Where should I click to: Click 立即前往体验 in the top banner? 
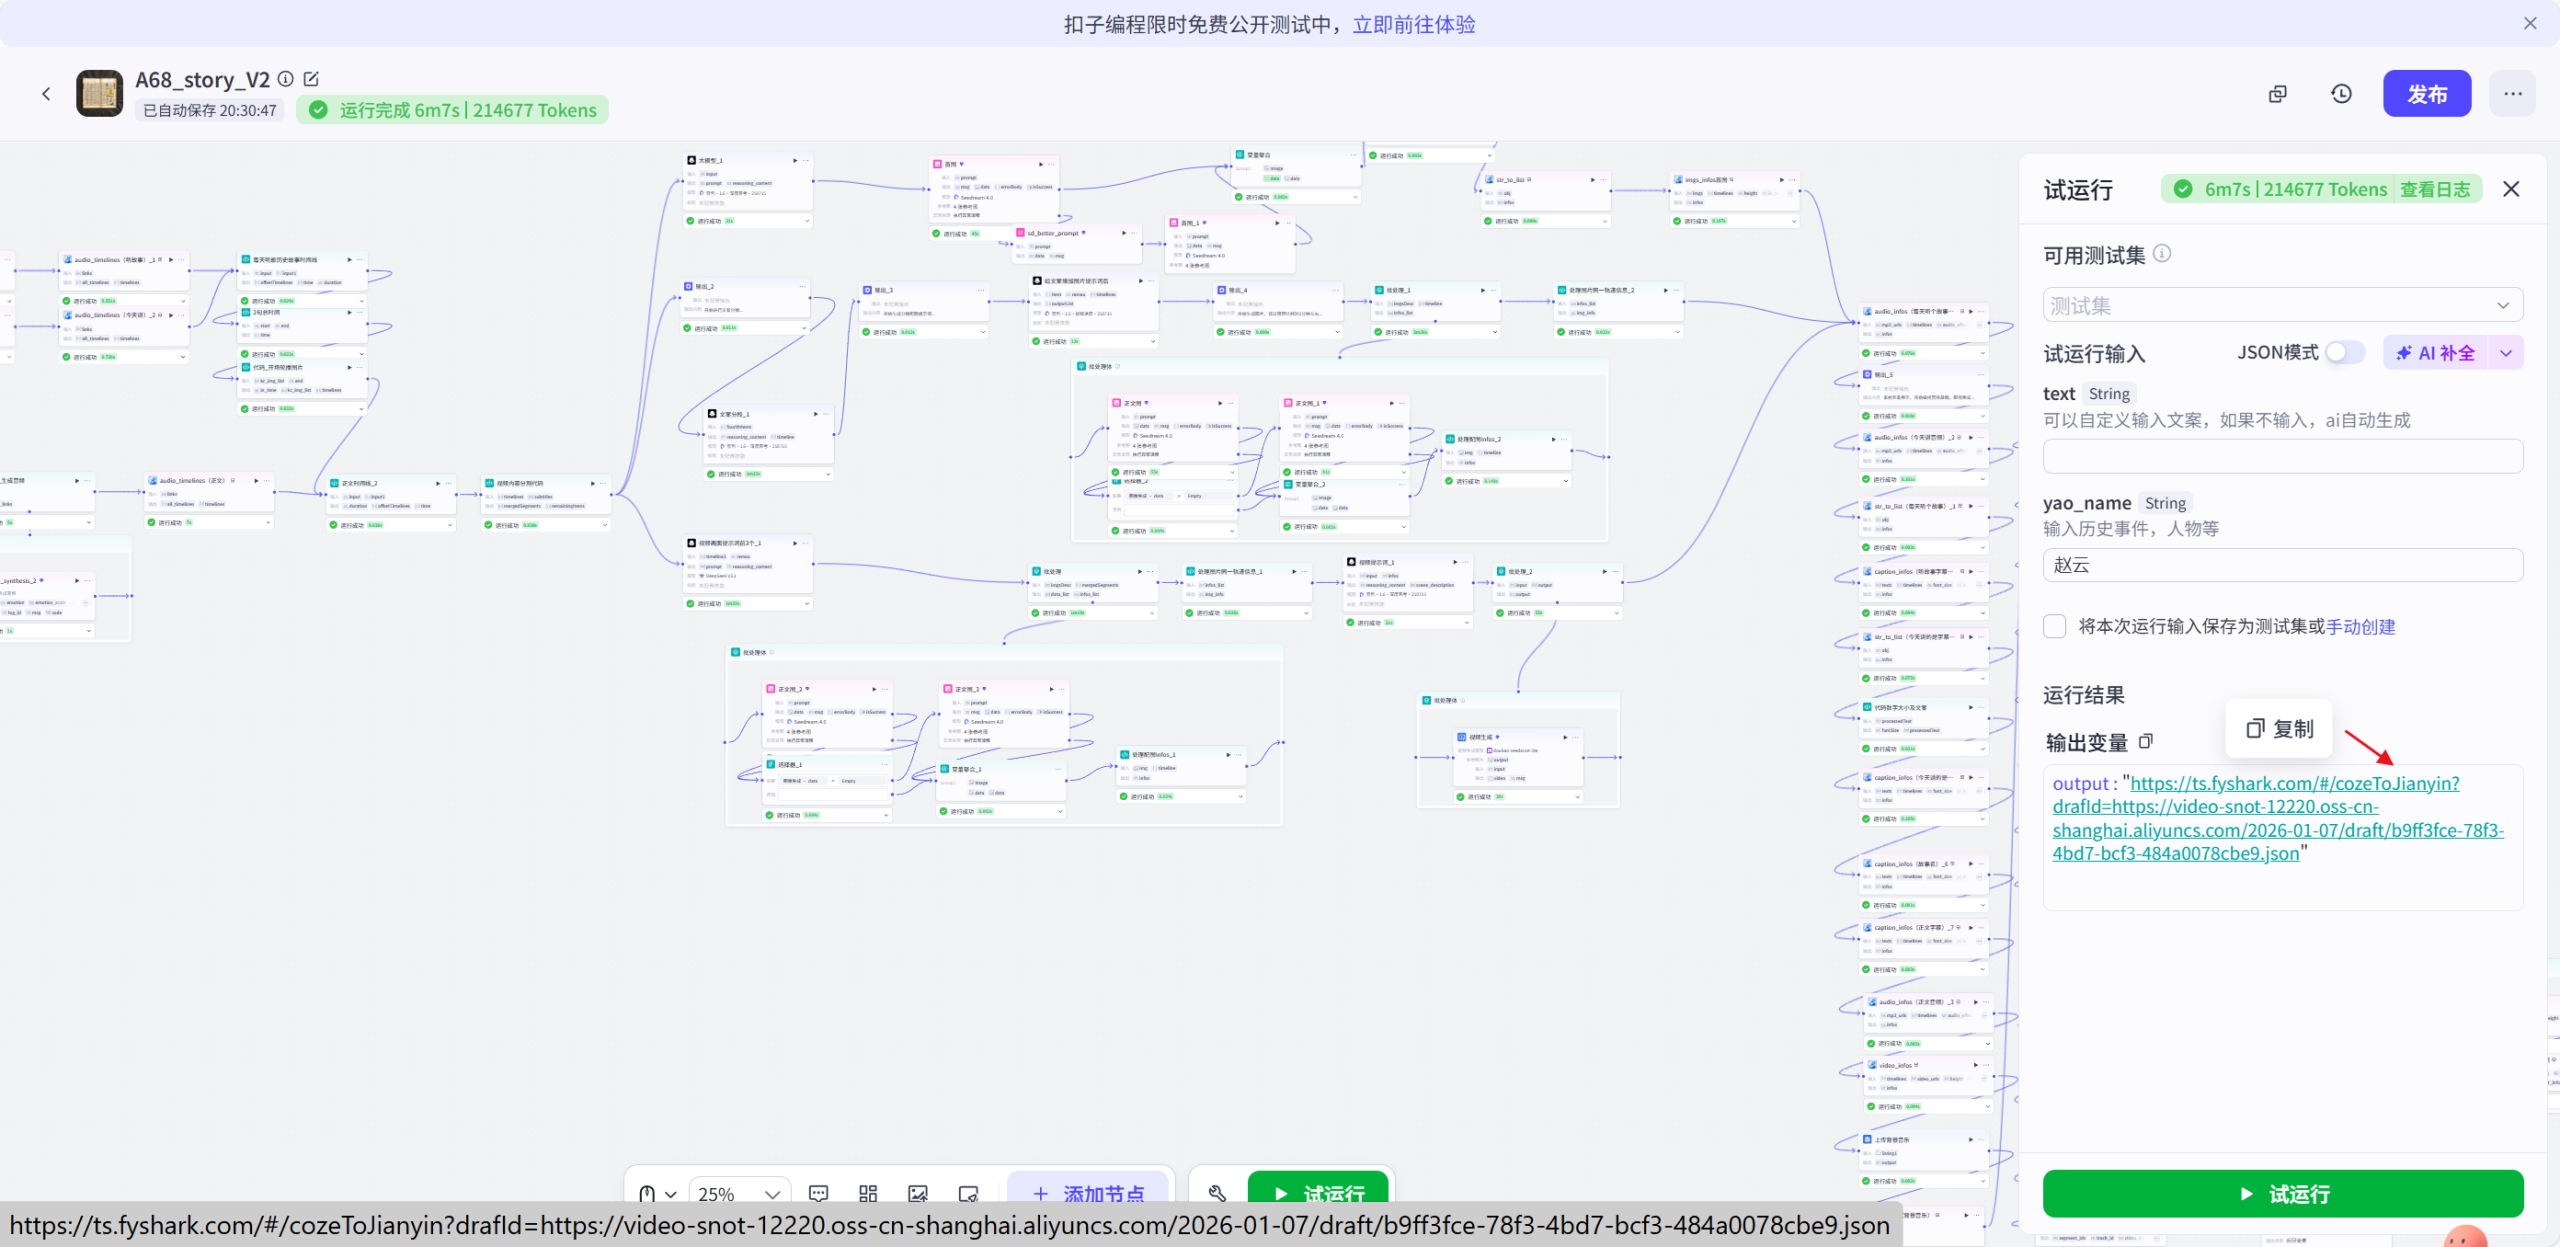[x=1413, y=23]
